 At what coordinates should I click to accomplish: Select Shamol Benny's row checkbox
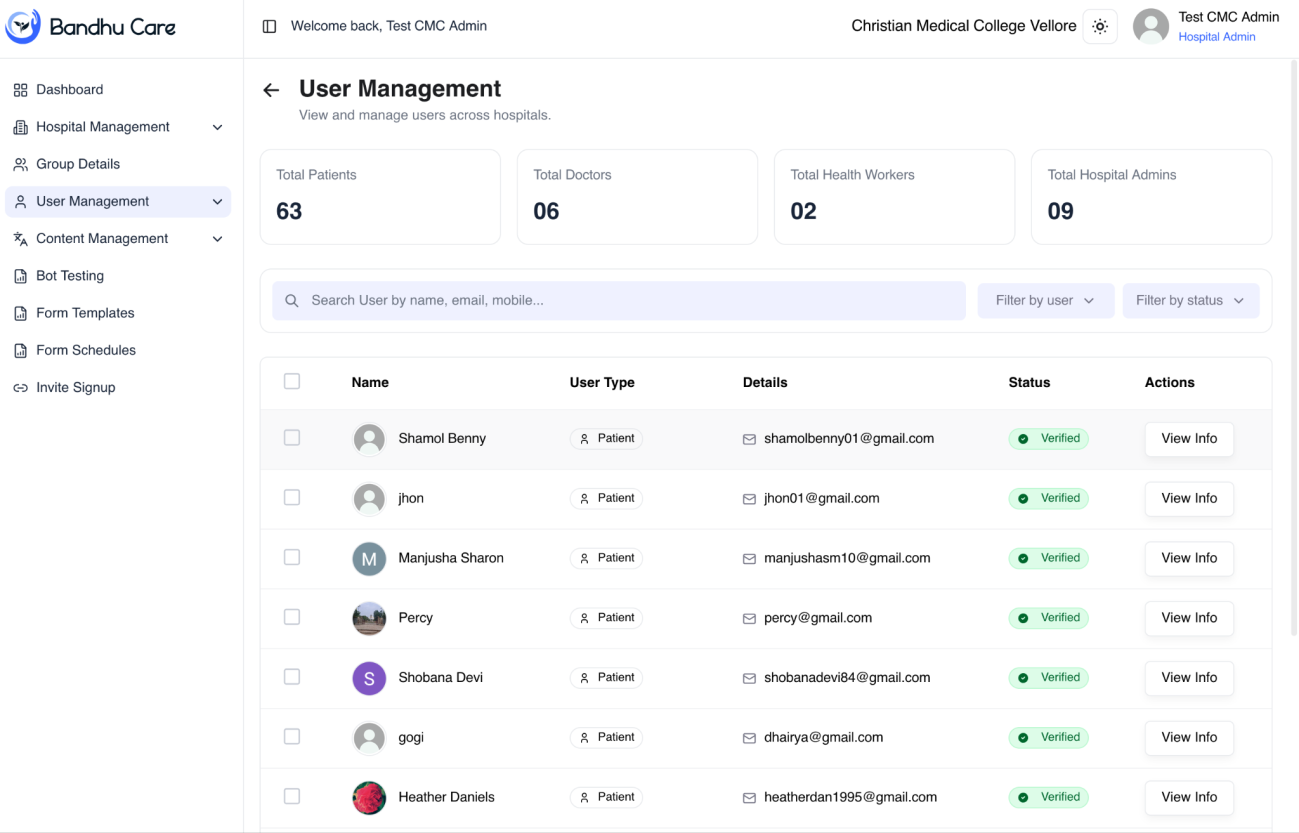pyautogui.click(x=292, y=437)
